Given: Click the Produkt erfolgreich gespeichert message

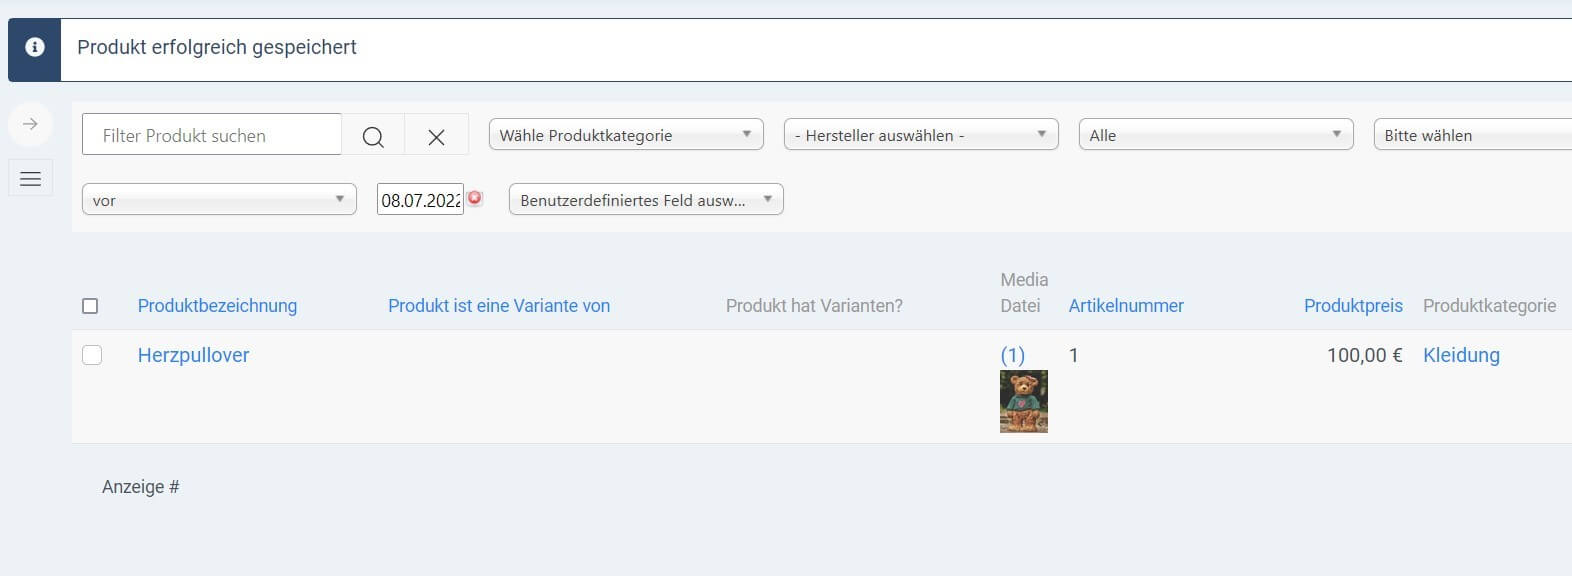Looking at the screenshot, I should click(x=217, y=47).
